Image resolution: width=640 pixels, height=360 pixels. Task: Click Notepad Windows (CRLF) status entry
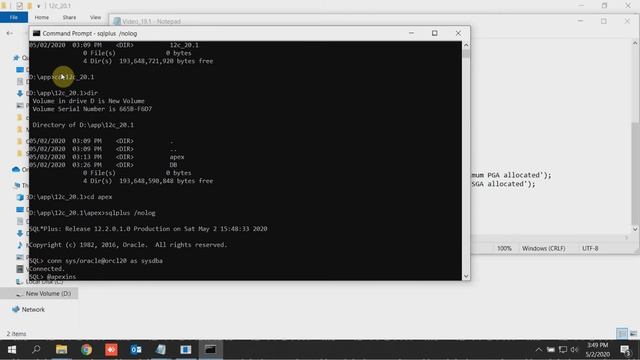544,248
